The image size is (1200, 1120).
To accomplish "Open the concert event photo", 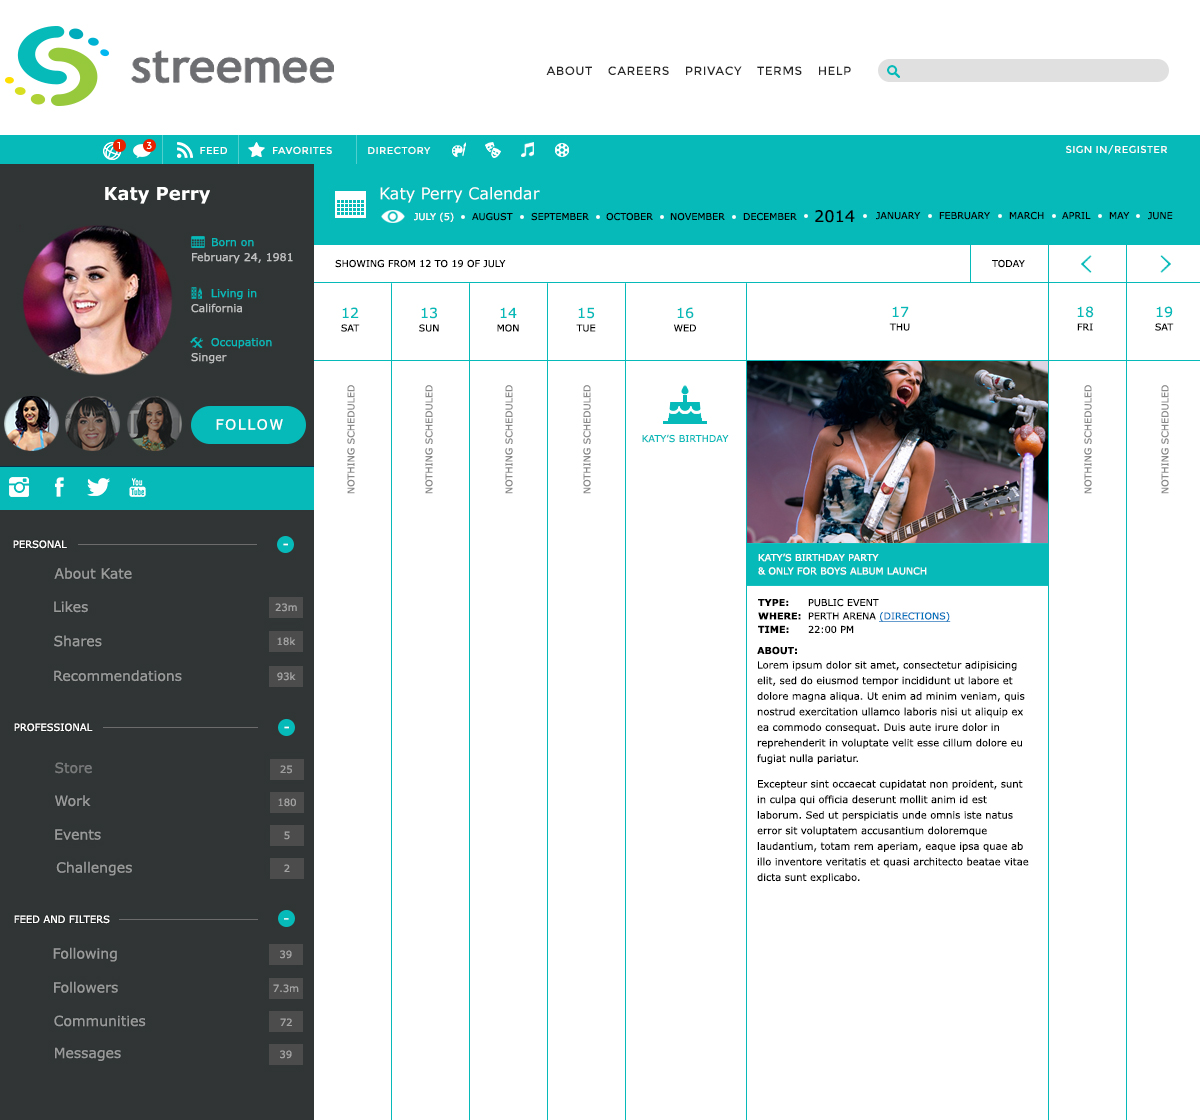I will click(x=897, y=452).
